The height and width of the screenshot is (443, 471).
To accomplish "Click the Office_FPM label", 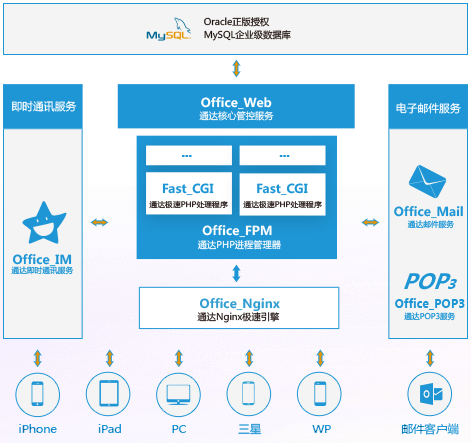I will pos(237,231).
